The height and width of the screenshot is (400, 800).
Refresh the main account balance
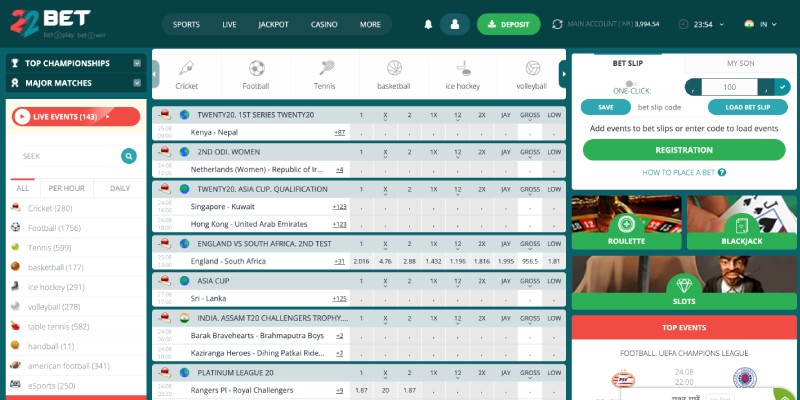pos(557,24)
